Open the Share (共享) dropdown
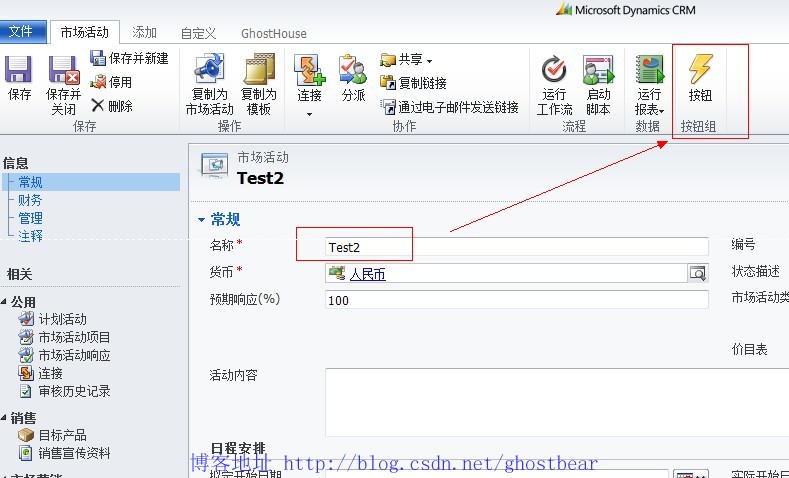Viewport: 789px width, 478px height. tap(406, 60)
